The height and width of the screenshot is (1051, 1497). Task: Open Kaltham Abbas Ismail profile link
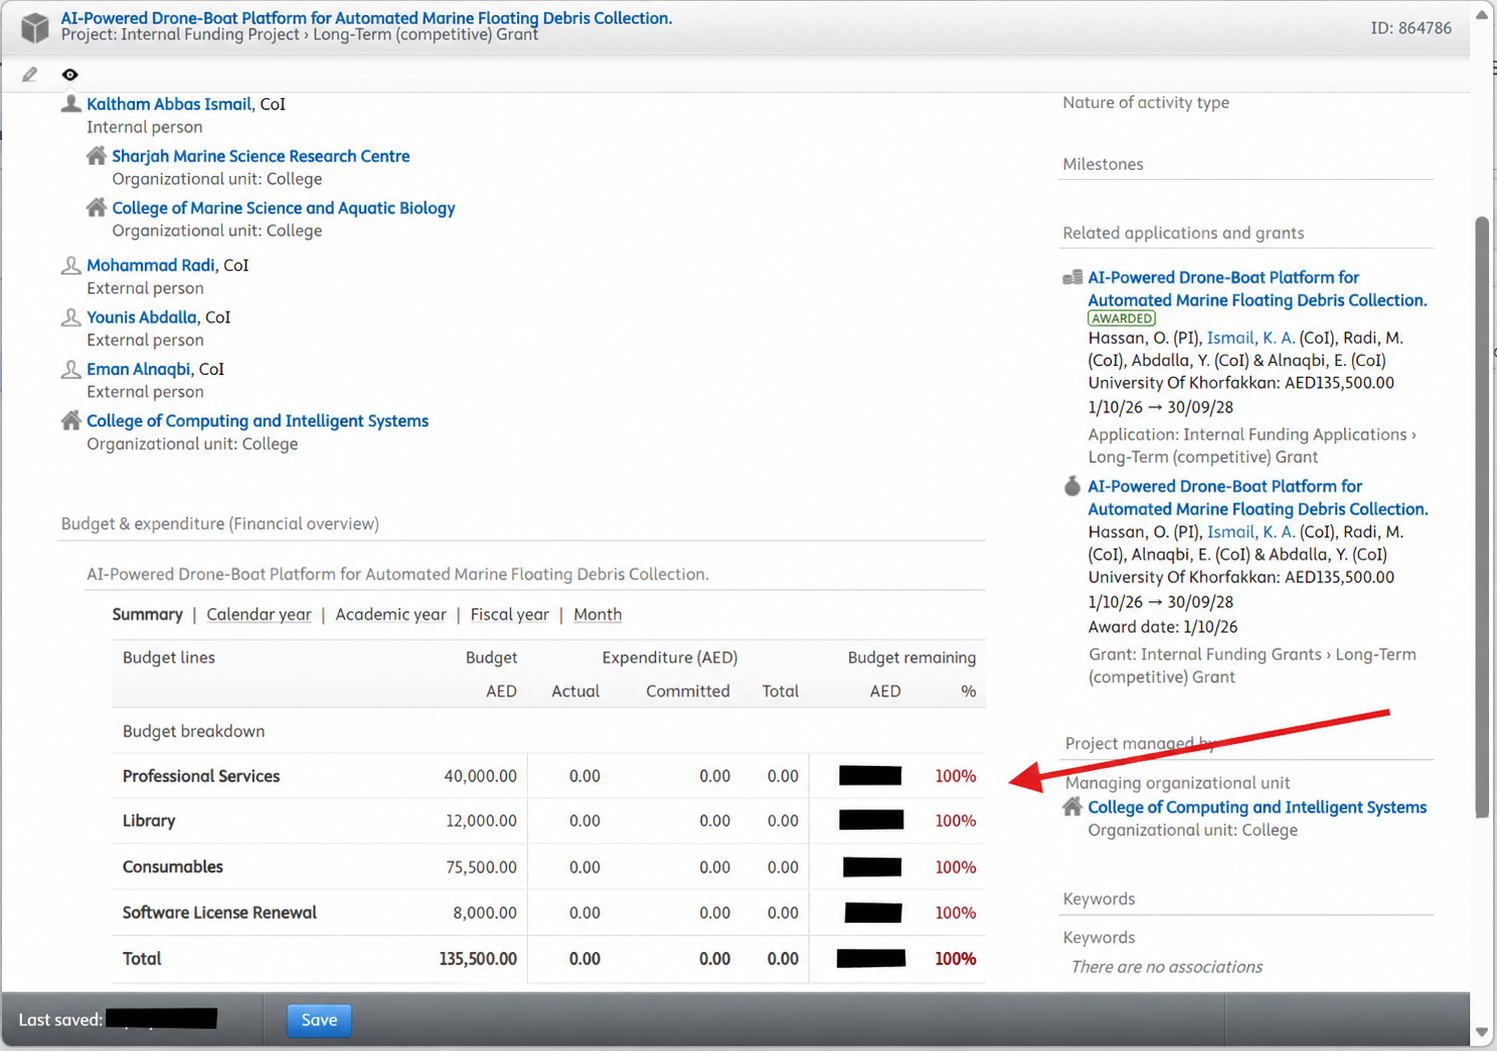tap(169, 104)
